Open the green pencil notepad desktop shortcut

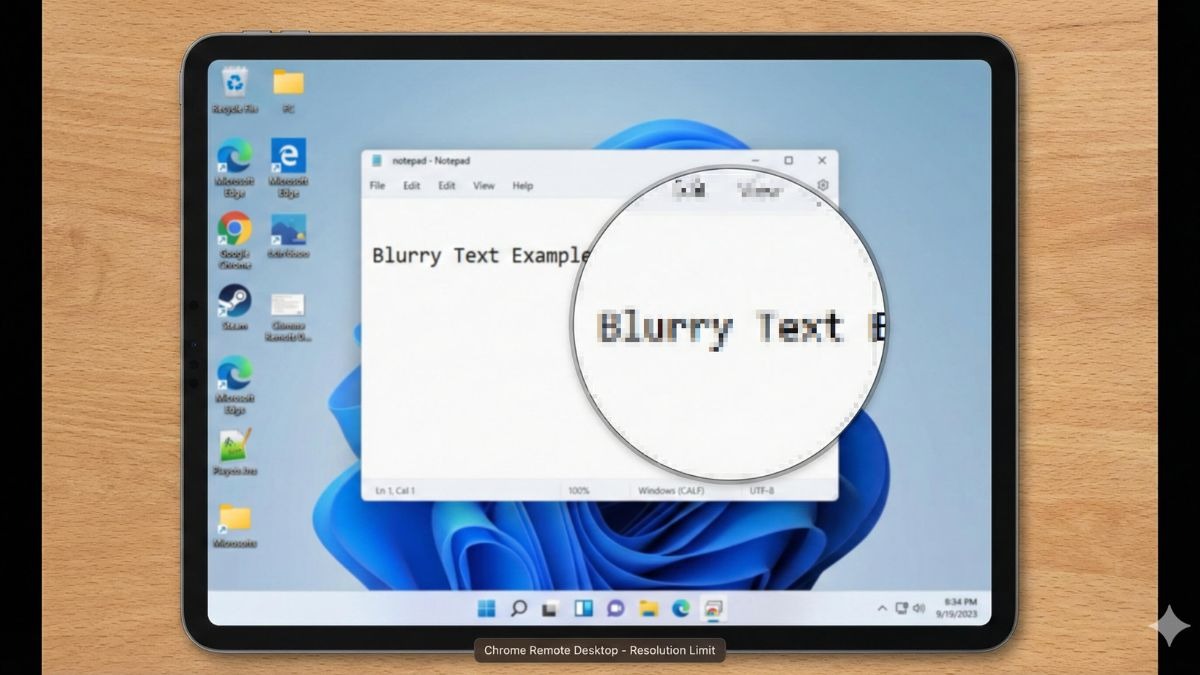tap(234, 446)
